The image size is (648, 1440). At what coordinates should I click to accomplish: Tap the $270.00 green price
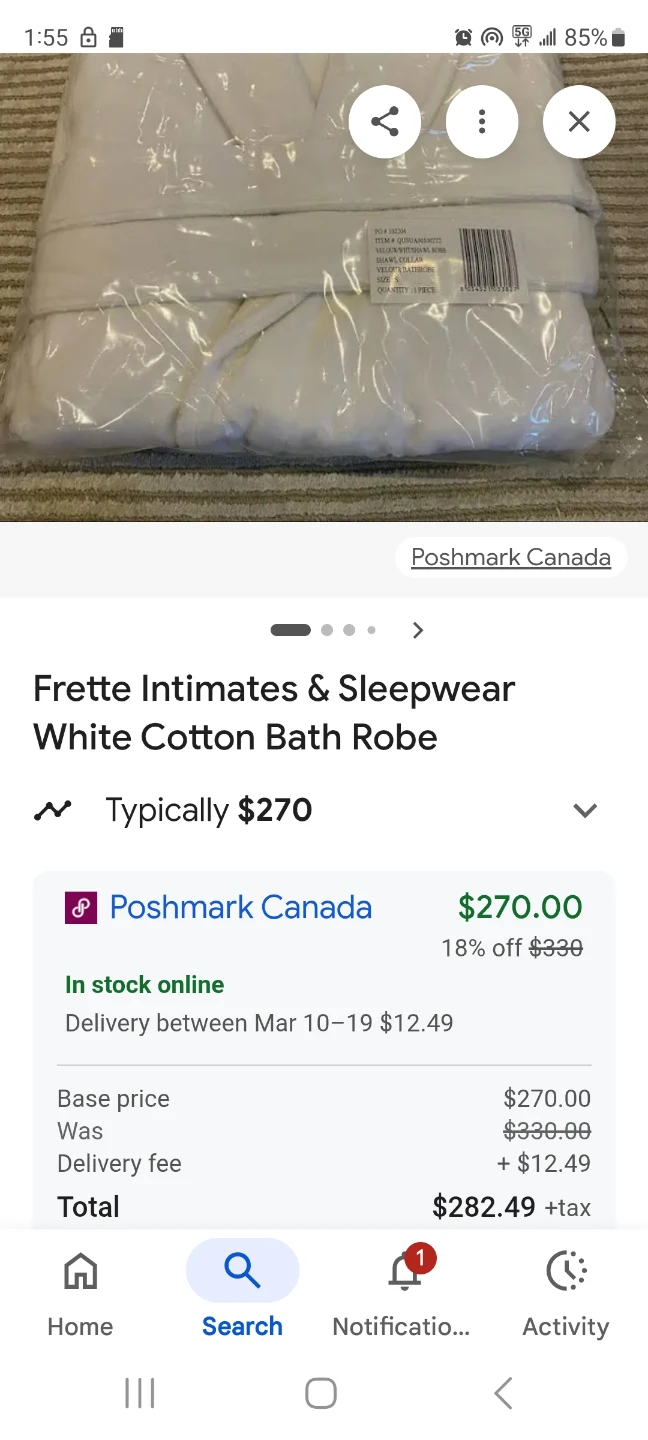[x=519, y=907]
